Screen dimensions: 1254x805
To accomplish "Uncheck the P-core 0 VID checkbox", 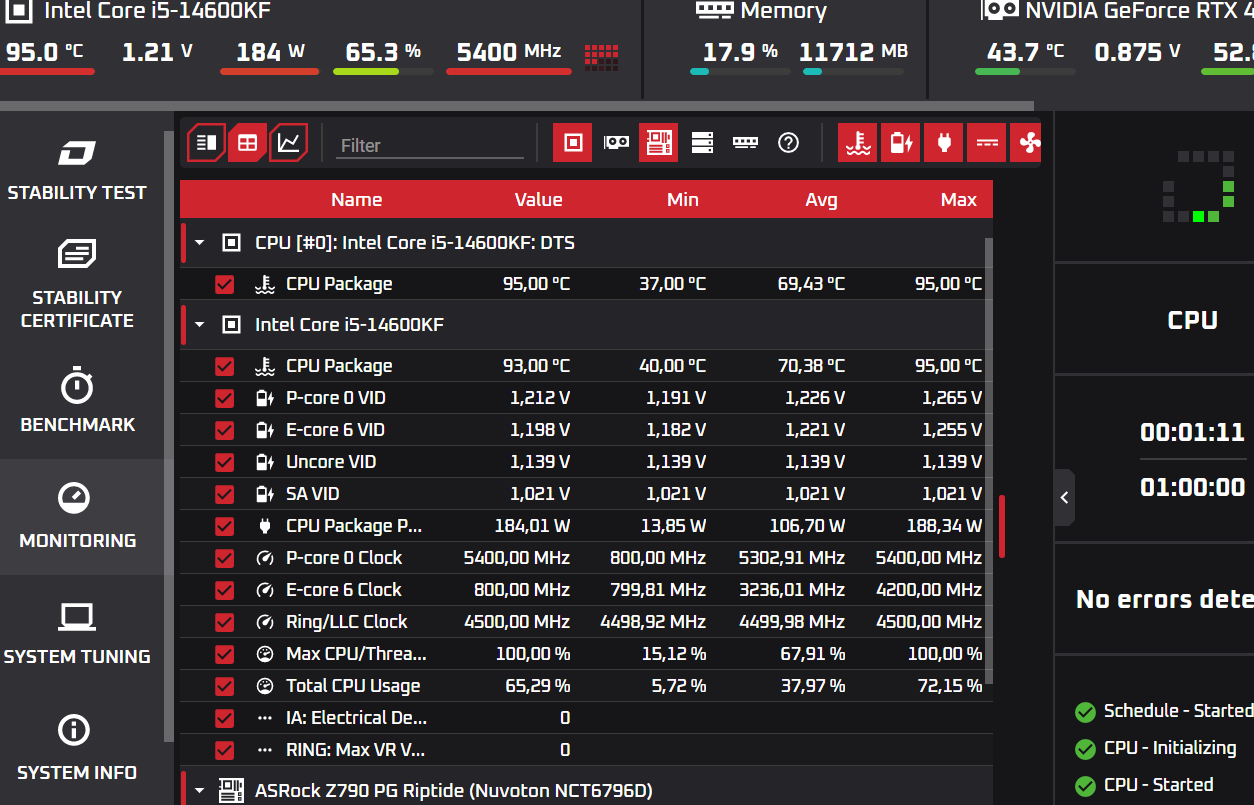I will [224, 398].
